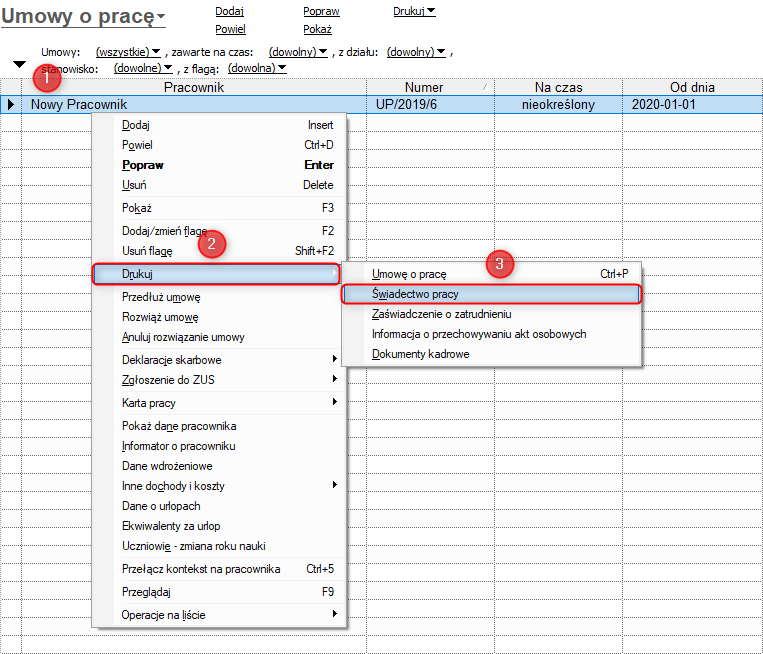The height and width of the screenshot is (654, 763).
Task: Click the Popraw link at top
Action: (x=321, y=11)
